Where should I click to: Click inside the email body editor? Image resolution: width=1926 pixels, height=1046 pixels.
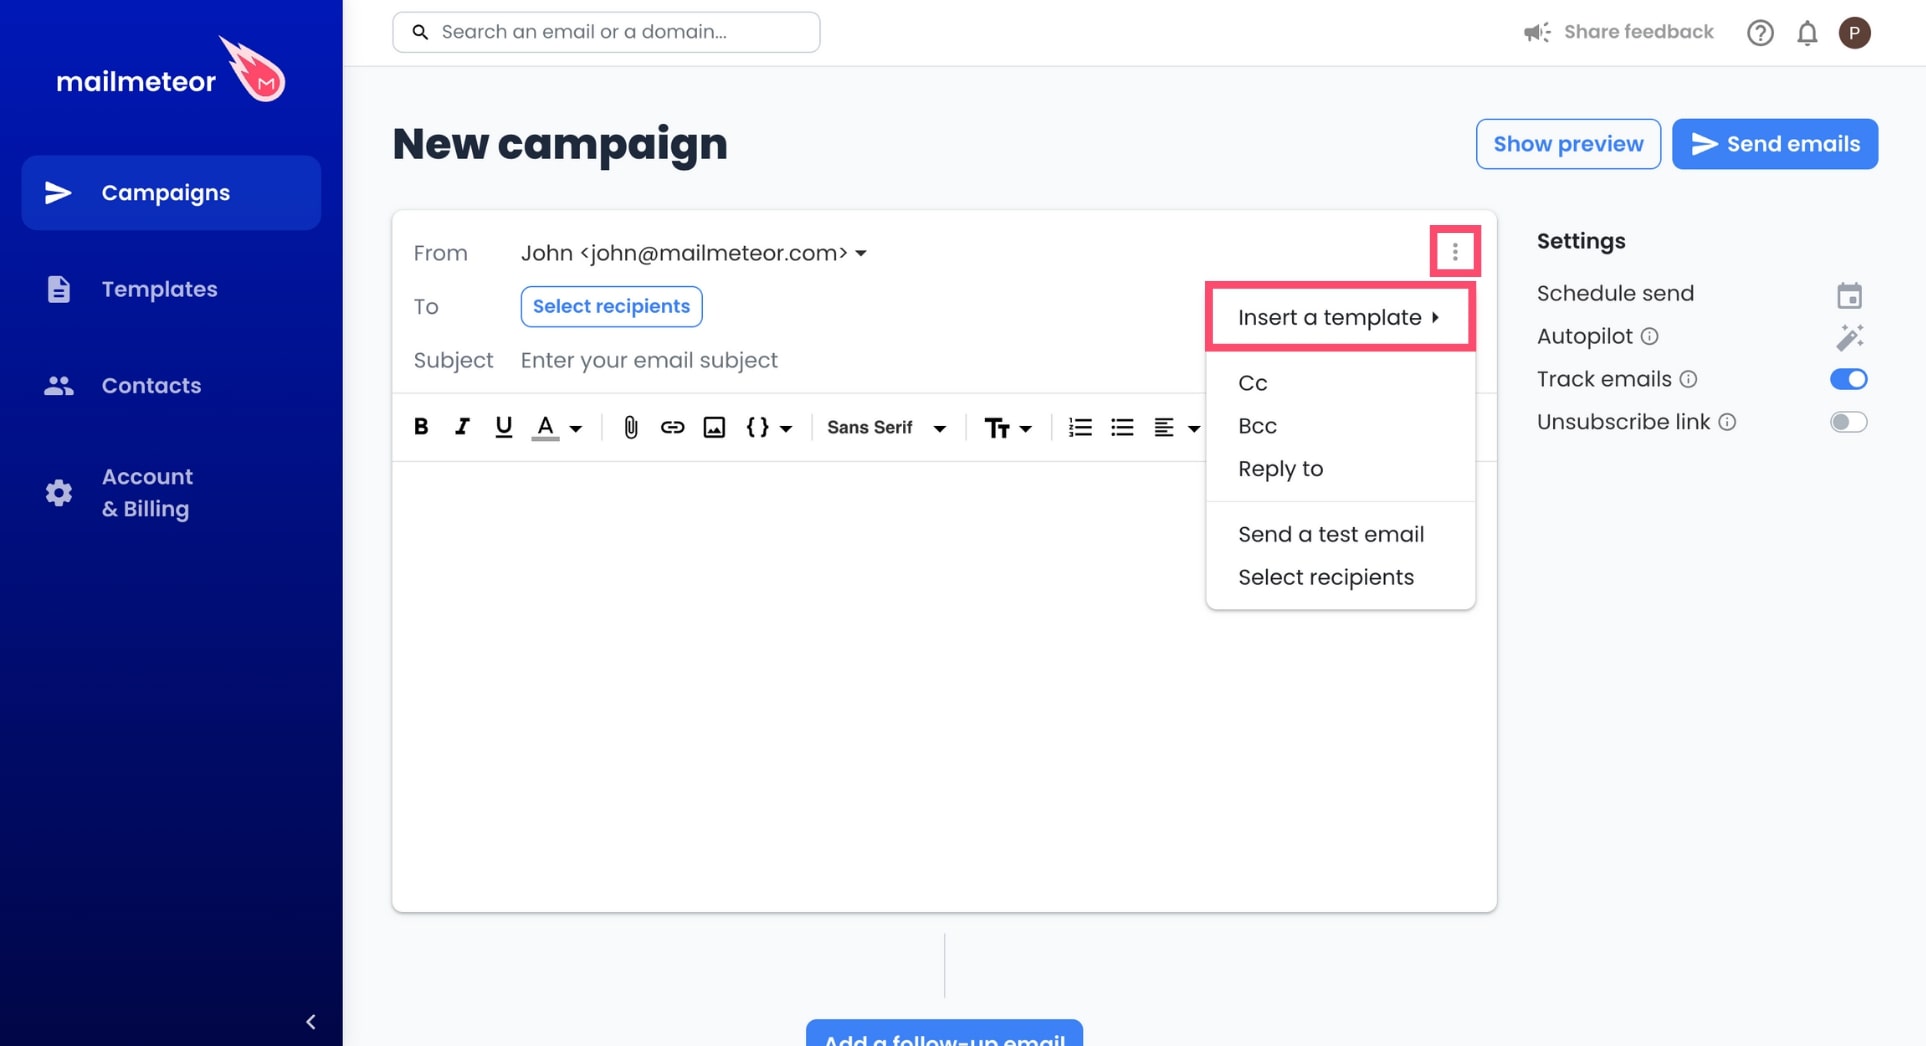(x=944, y=686)
